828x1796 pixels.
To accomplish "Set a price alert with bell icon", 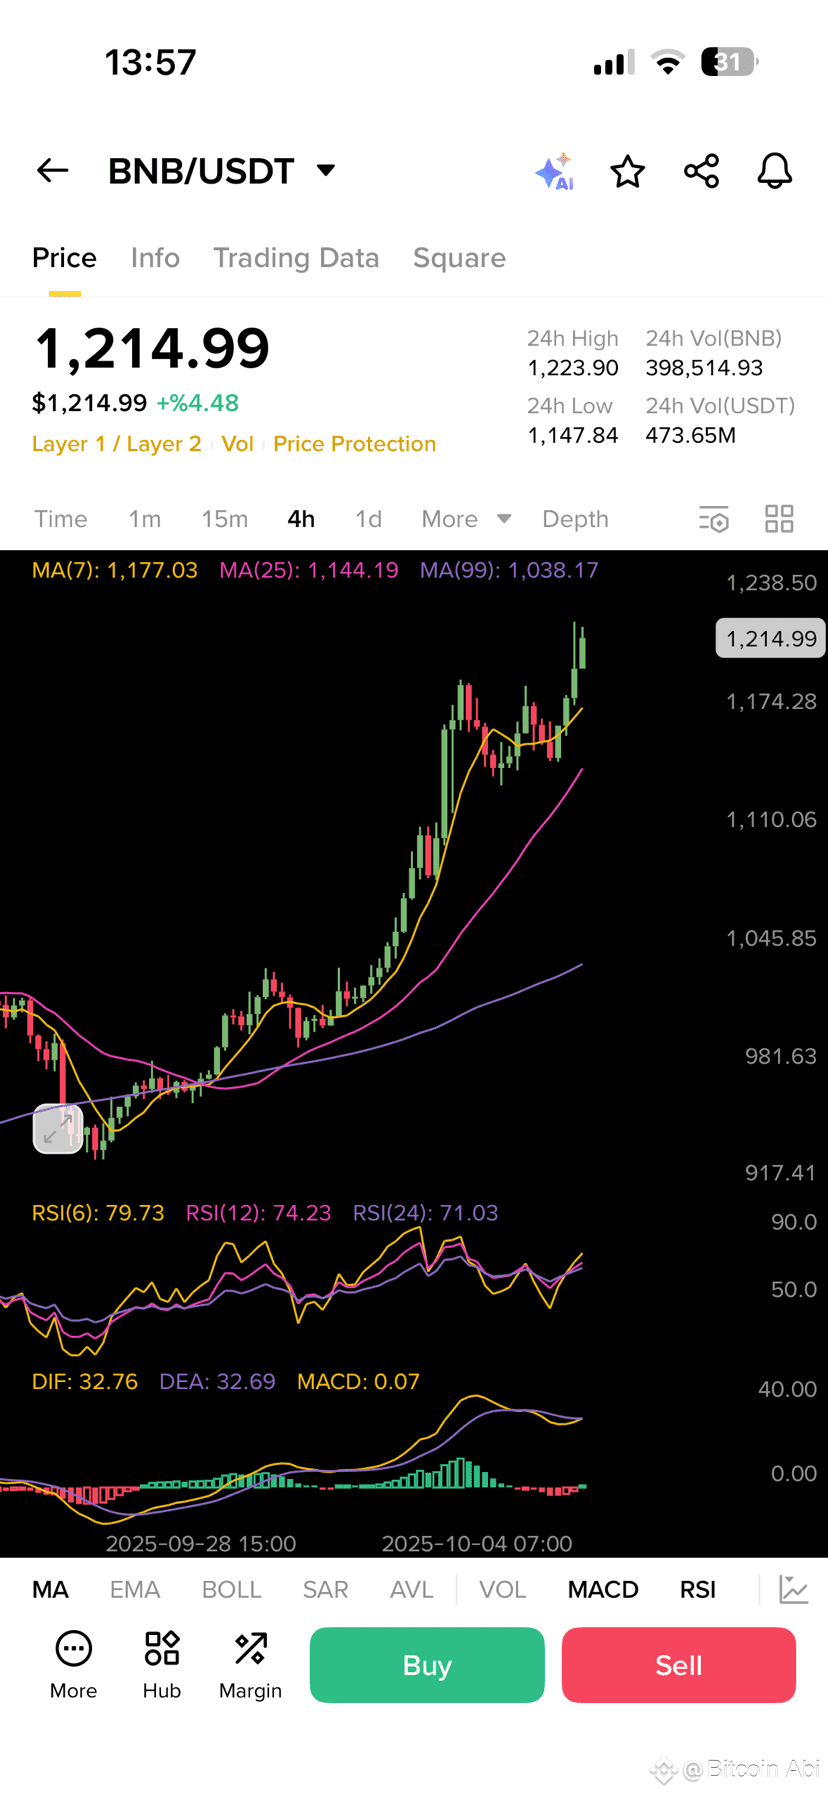I will 775,171.
